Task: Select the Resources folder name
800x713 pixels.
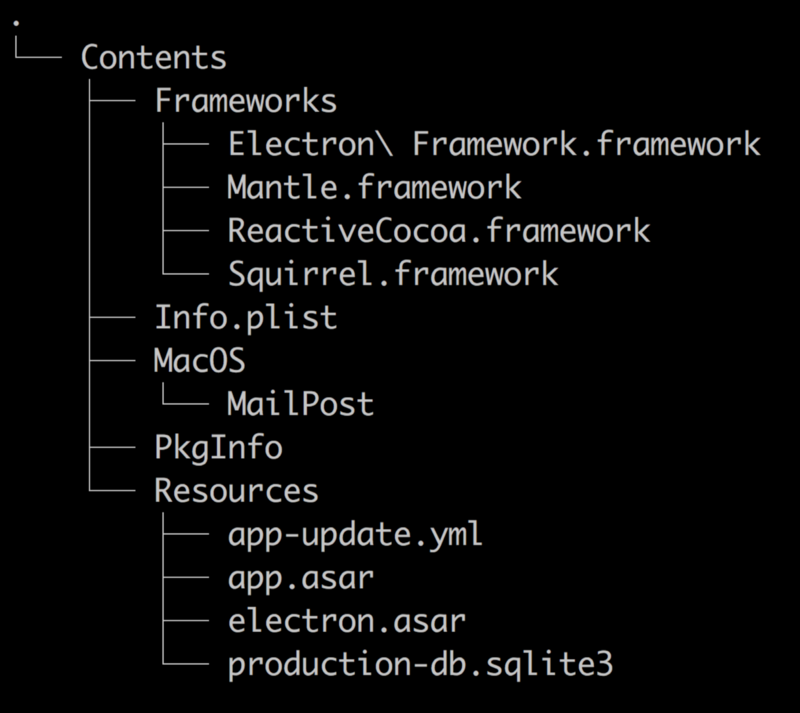Action: [236, 491]
